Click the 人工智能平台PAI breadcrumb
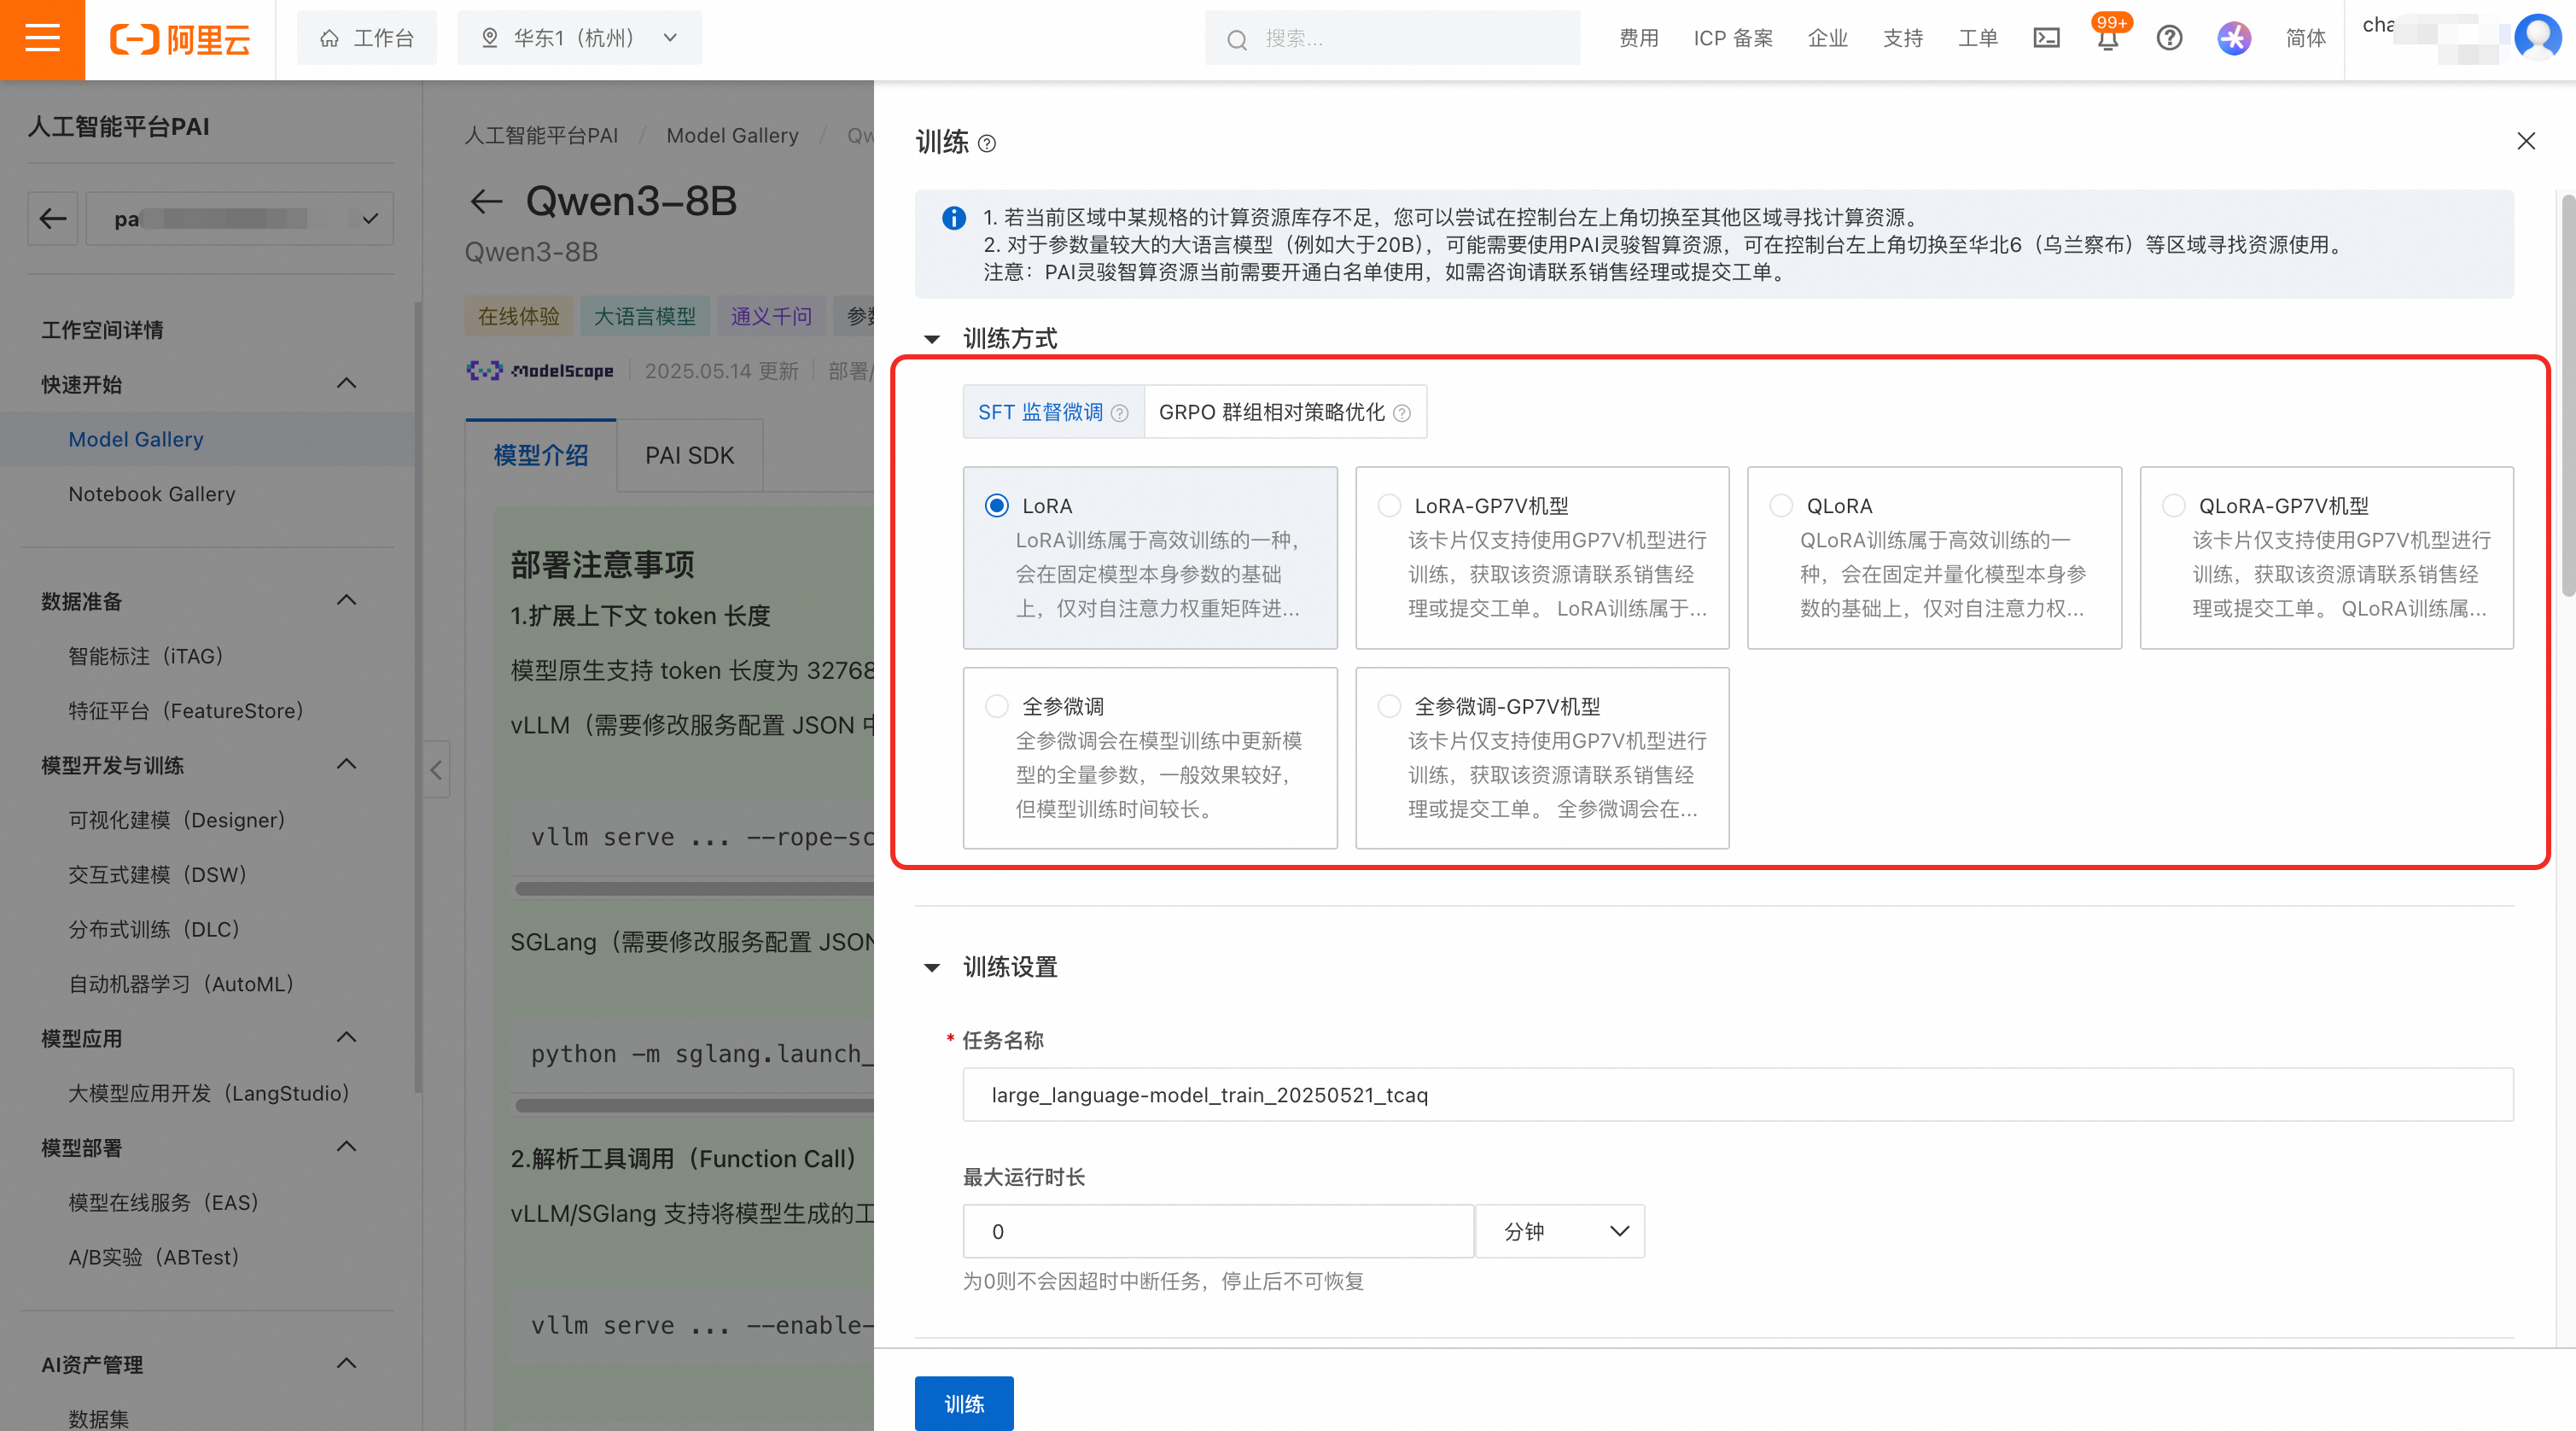Viewport: 2576px width, 1431px height. click(x=541, y=136)
